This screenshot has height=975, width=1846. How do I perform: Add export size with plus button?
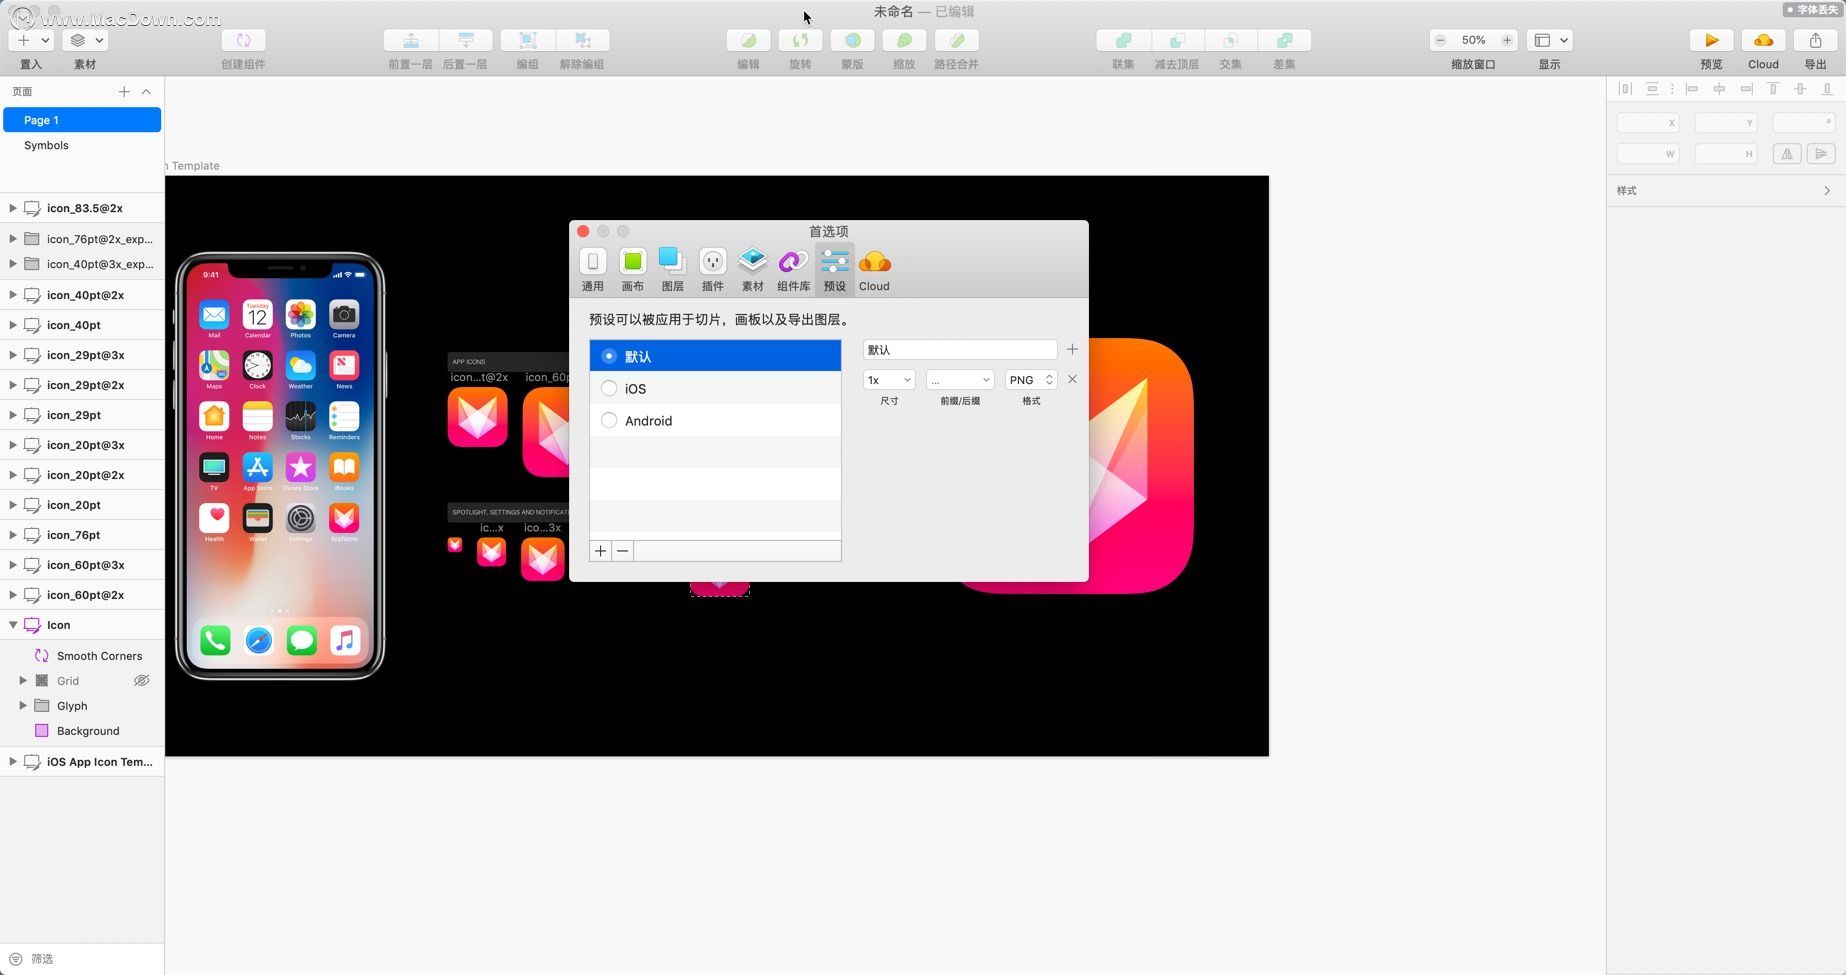pyautogui.click(x=1072, y=350)
